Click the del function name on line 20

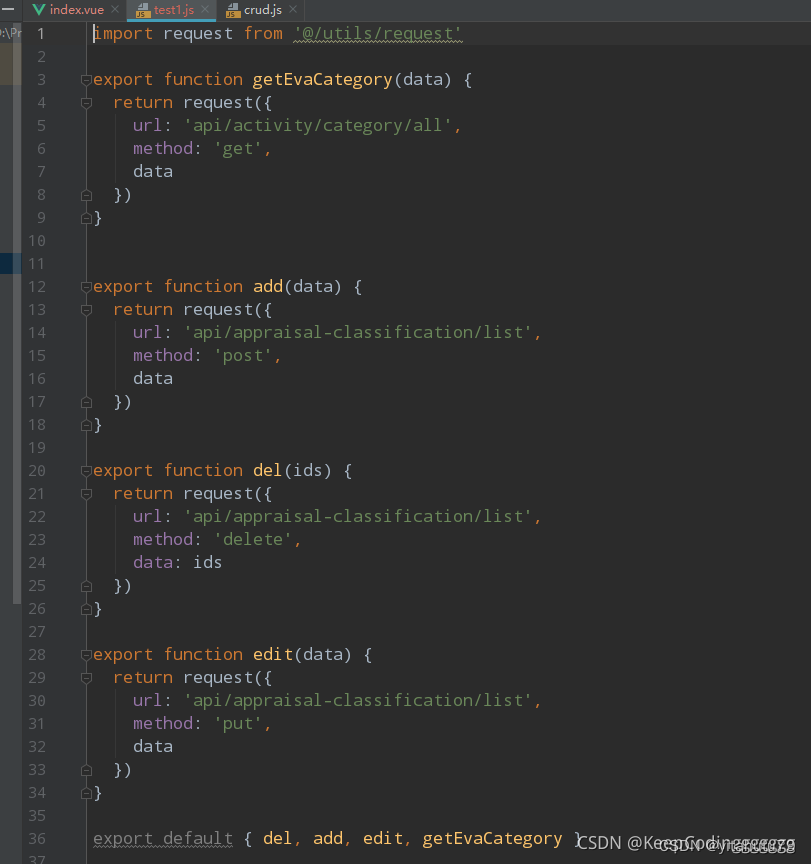(x=267, y=471)
